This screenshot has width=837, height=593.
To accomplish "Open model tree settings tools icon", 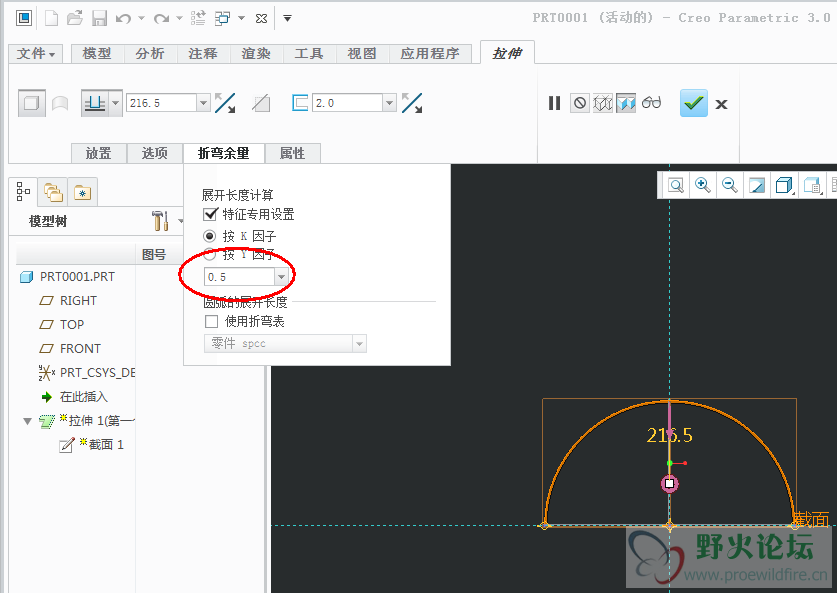I will pyautogui.click(x=160, y=221).
